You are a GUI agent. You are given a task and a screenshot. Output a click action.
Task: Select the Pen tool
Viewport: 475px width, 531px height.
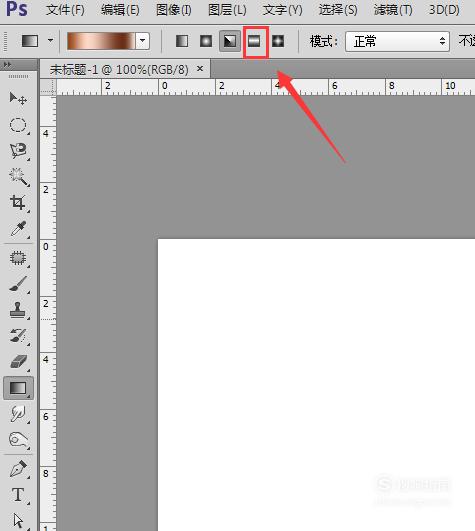(18, 469)
